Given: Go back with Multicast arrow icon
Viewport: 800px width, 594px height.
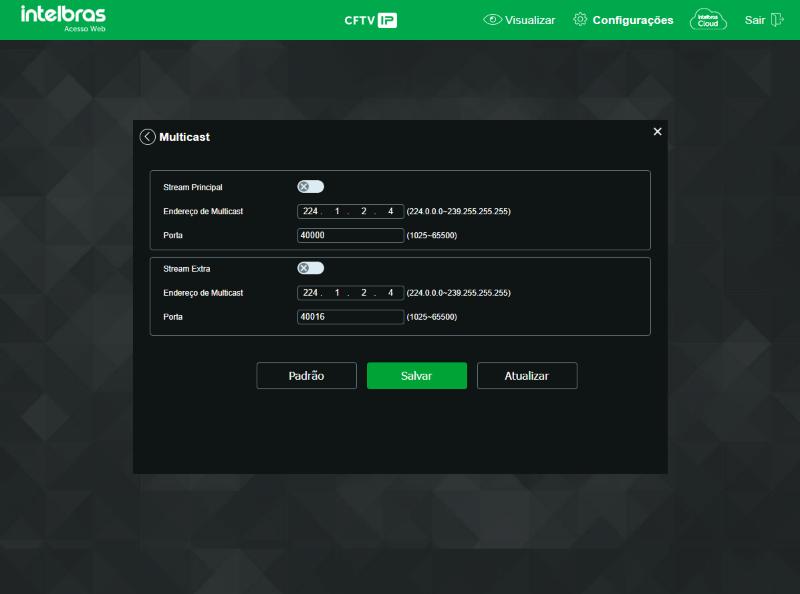Looking at the screenshot, I should [147, 137].
